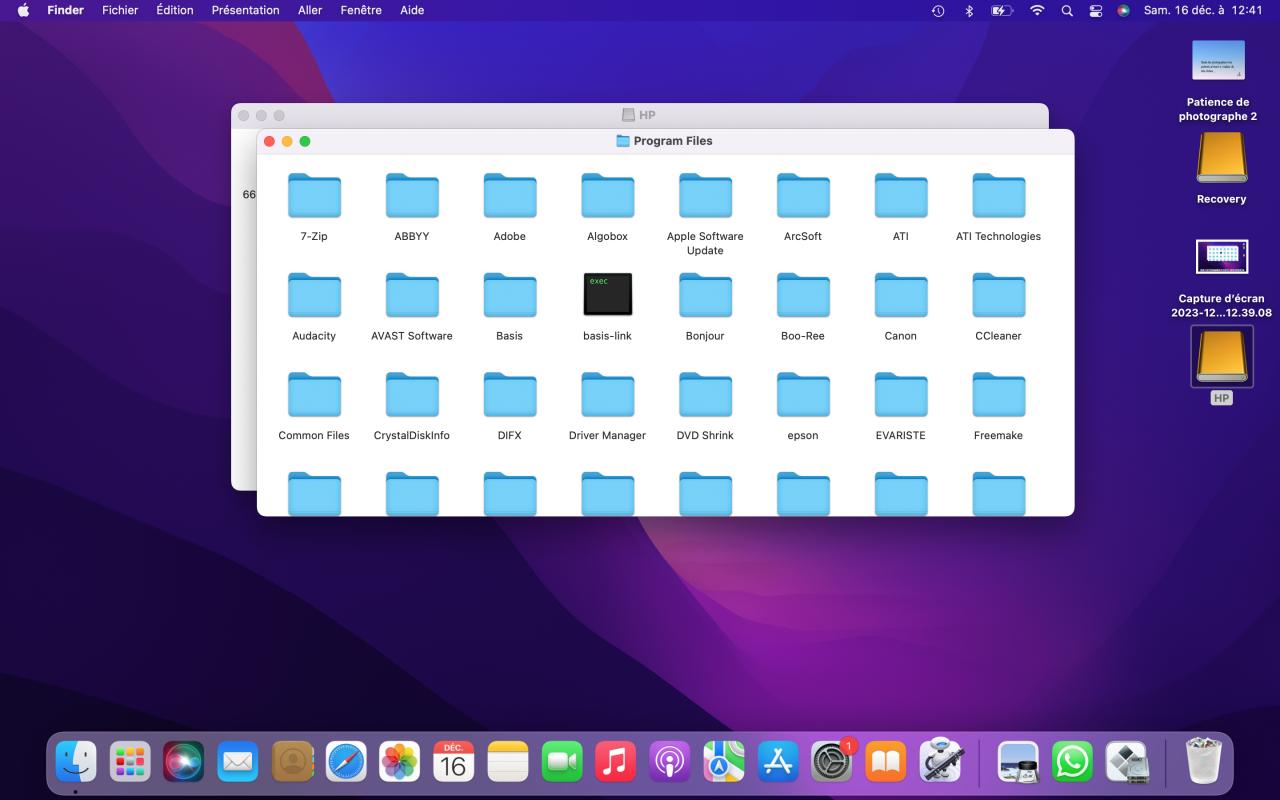Select the ATI folder icon

pos(901,196)
